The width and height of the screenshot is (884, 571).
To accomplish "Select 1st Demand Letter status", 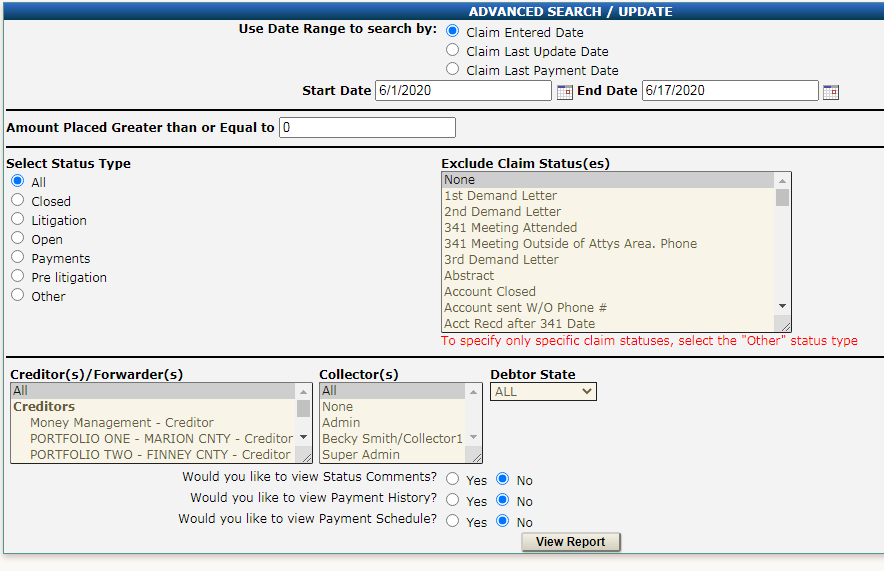I will [608, 196].
